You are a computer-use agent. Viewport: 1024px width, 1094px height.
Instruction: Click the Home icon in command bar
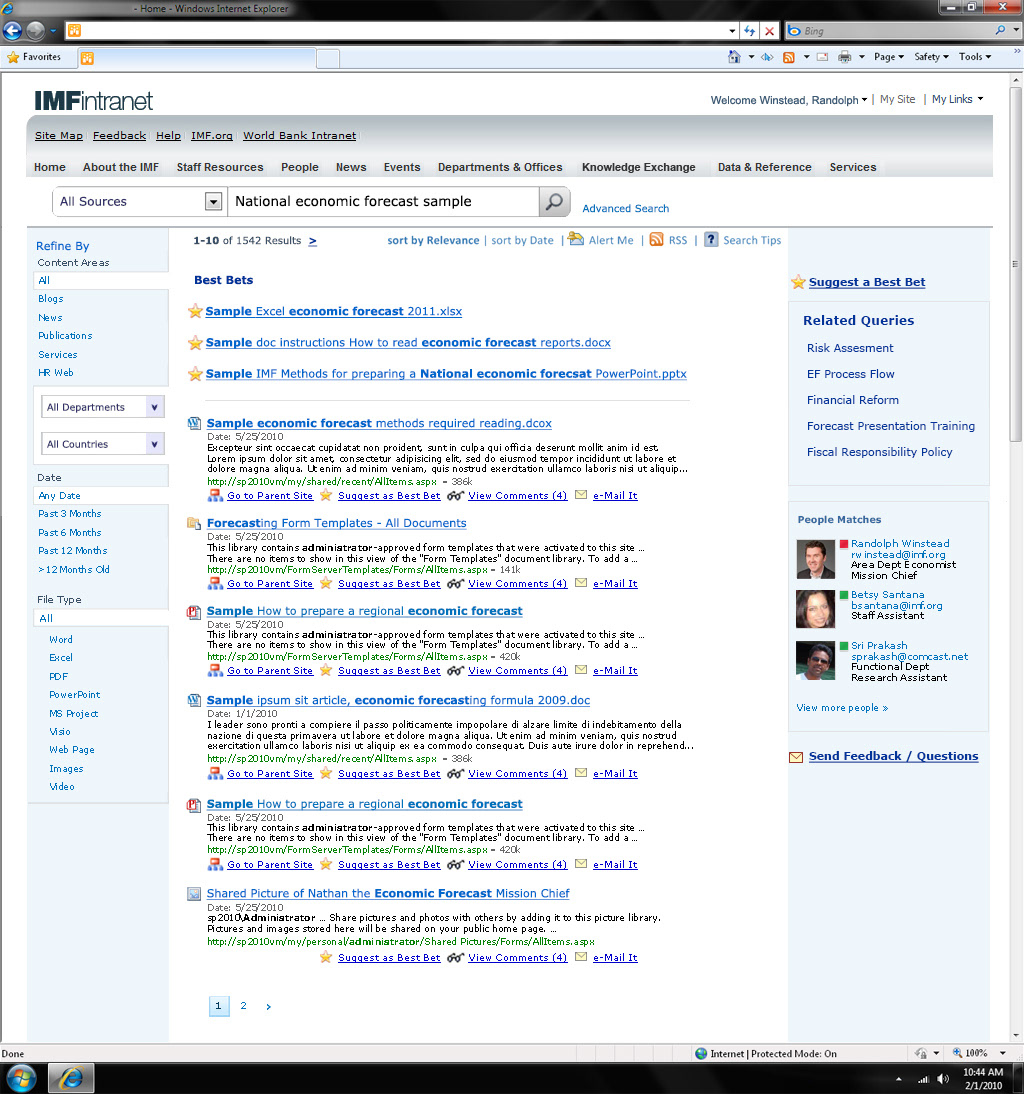point(734,57)
